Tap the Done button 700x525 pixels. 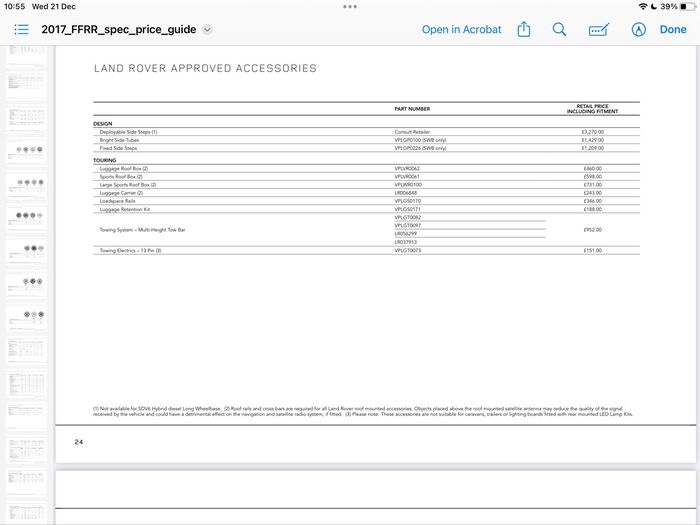coord(673,29)
